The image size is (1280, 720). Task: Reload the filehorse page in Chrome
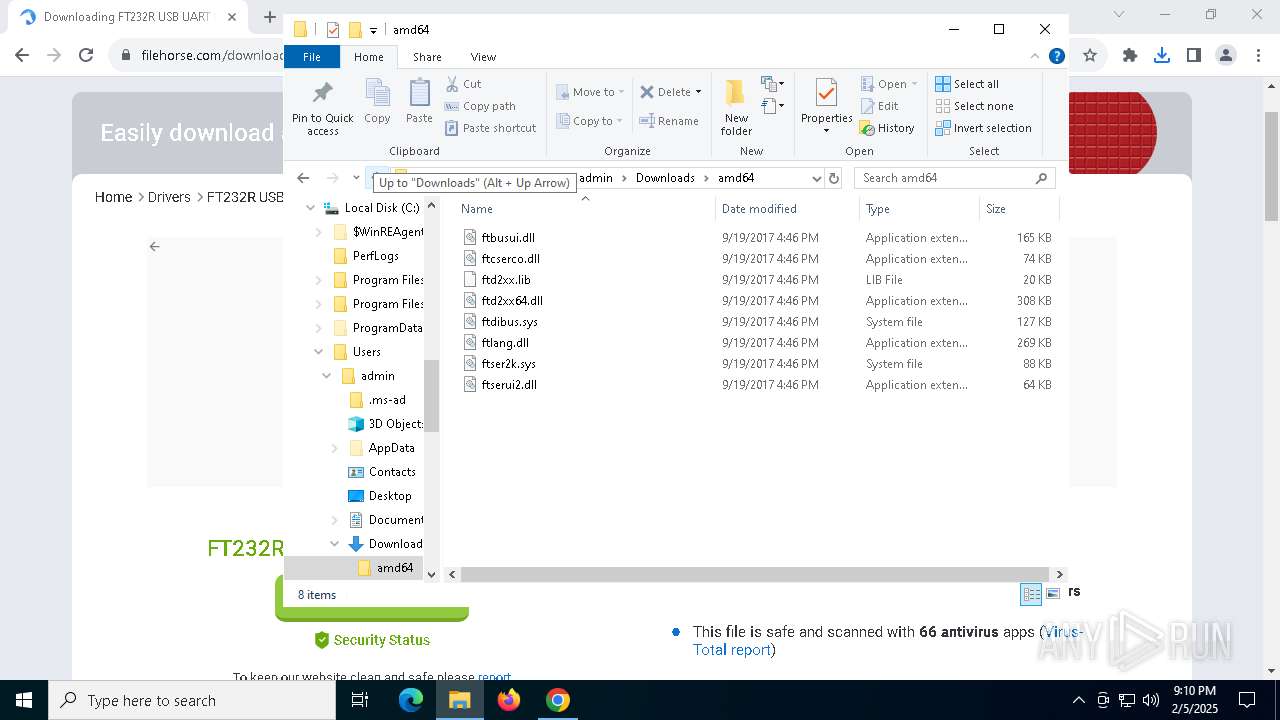[86, 56]
